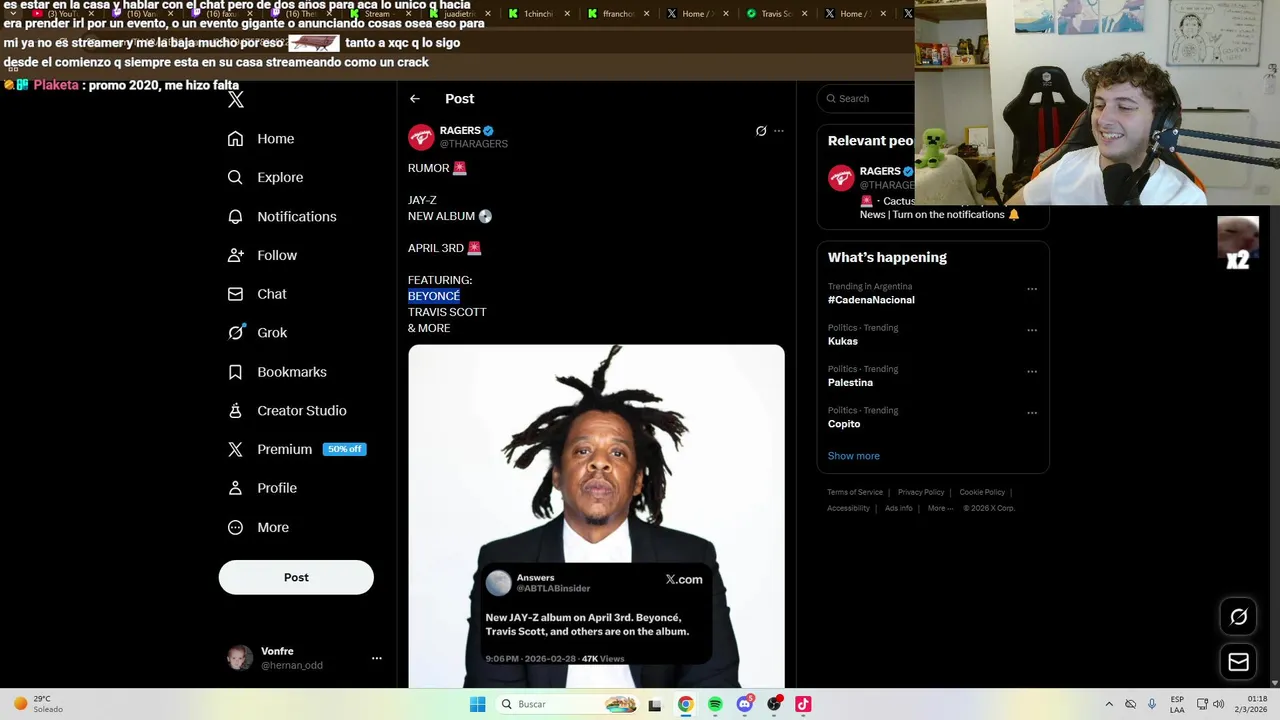
Task: Open the JAY-Z post image
Action: pyautogui.click(x=596, y=516)
